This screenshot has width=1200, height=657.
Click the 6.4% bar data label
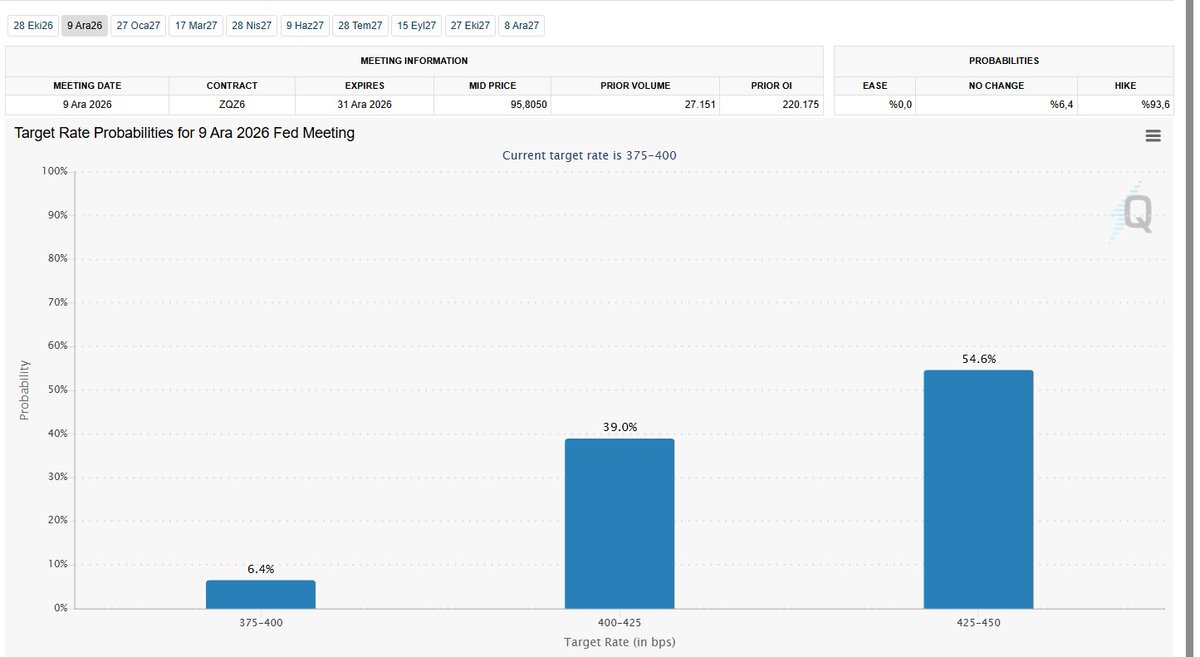coord(261,569)
